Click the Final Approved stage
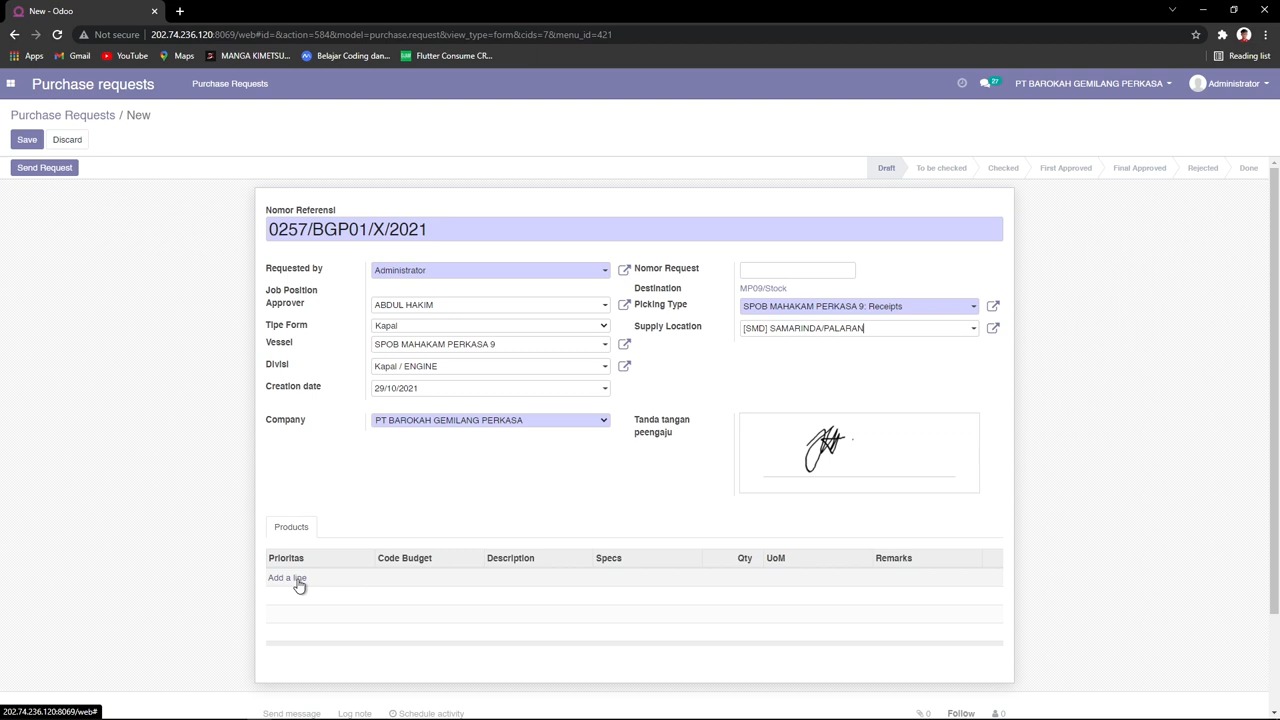Viewport: 1280px width, 720px height. click(1139, 168)
